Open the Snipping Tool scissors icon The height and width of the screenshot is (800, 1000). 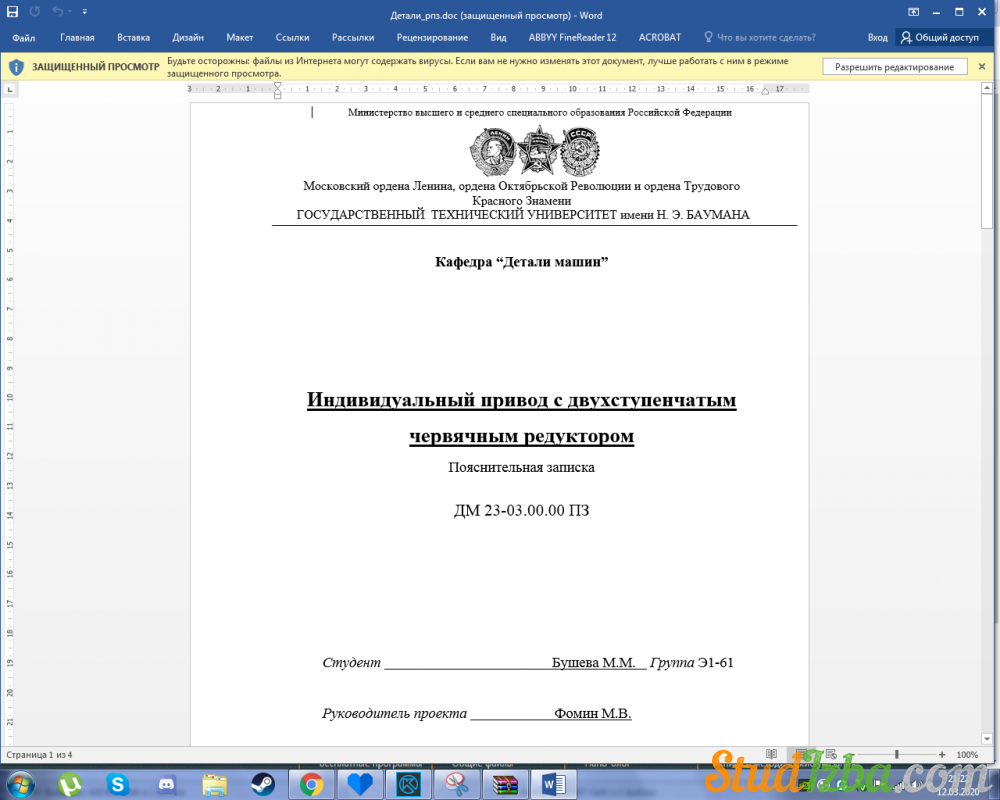pos(457,785)
